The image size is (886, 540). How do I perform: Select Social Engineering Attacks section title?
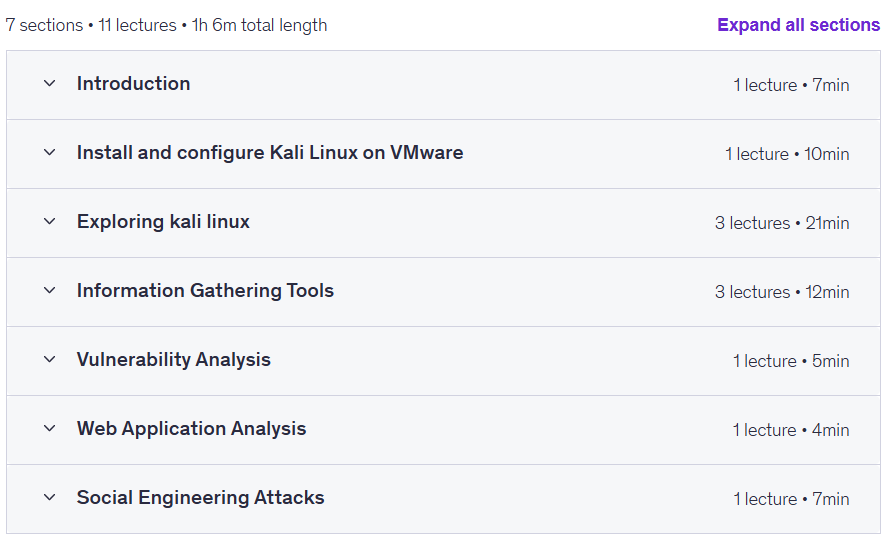[x=201, y=498]
